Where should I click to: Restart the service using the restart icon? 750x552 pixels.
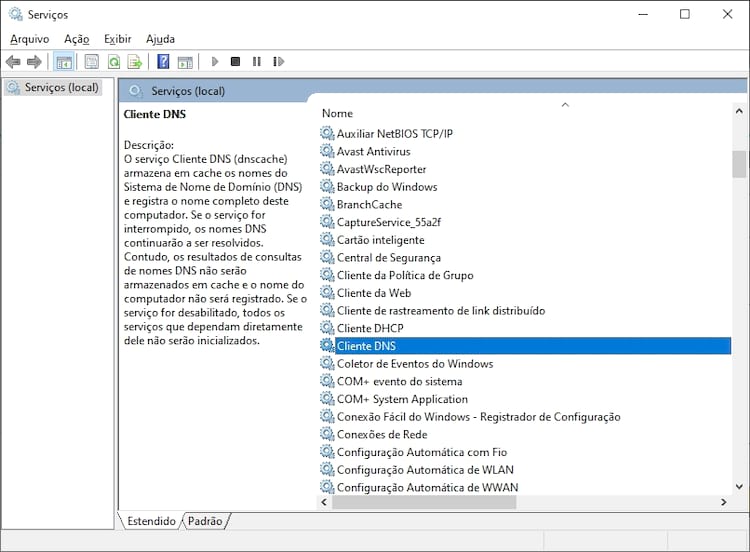click(277, 62)
